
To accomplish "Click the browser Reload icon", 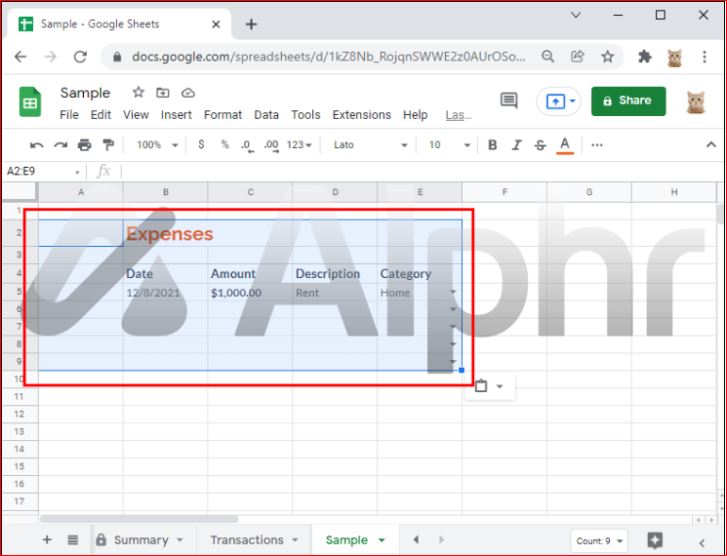I will tap(80, 57).
